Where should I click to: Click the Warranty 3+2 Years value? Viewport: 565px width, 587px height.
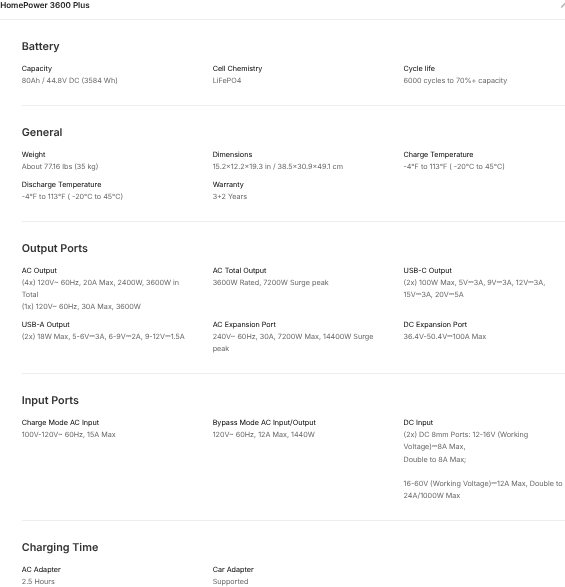230,196
